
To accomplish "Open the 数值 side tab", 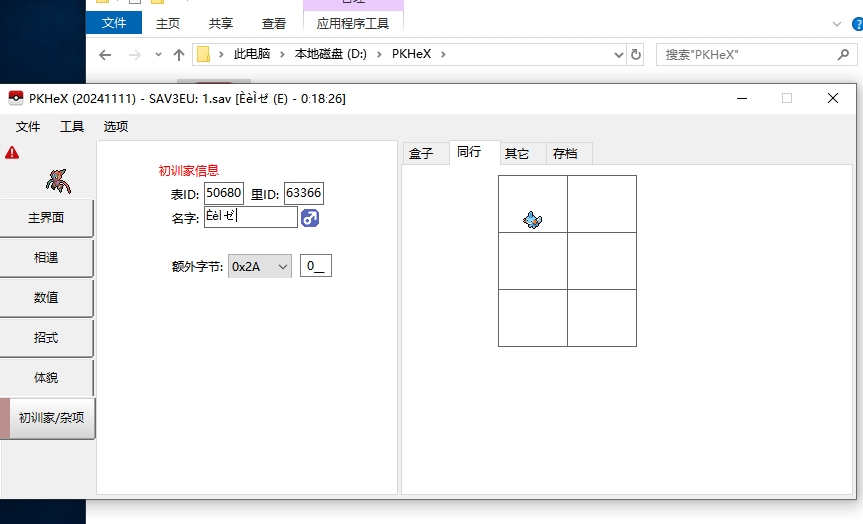I will 46,298.
